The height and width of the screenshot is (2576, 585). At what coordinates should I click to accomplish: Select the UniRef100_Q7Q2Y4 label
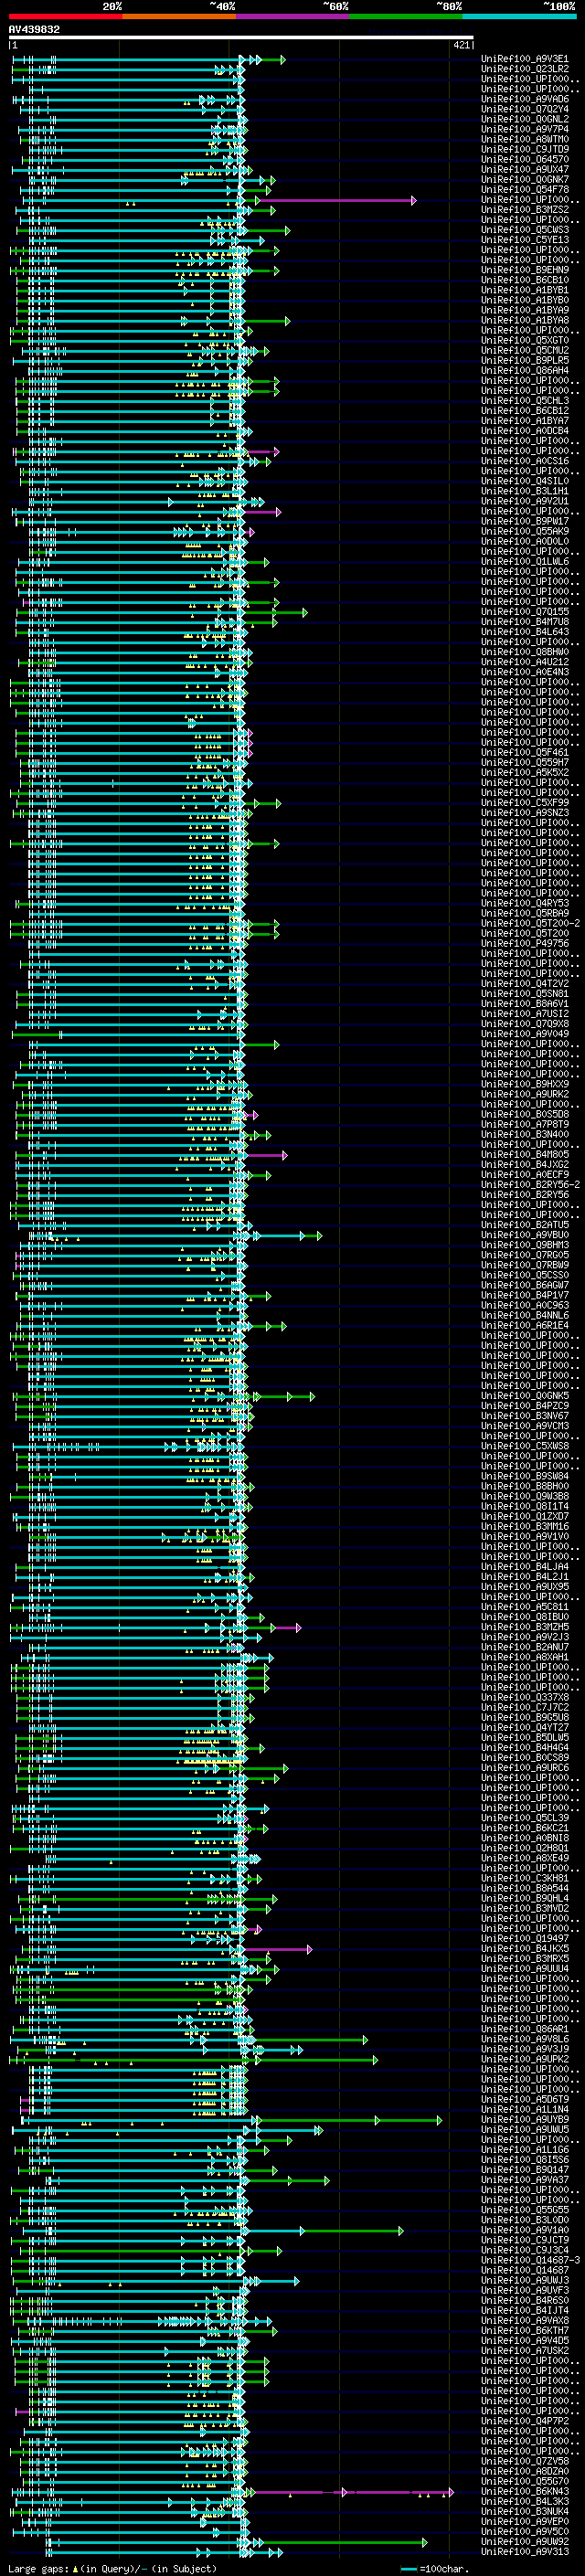(x=525, y=109)
